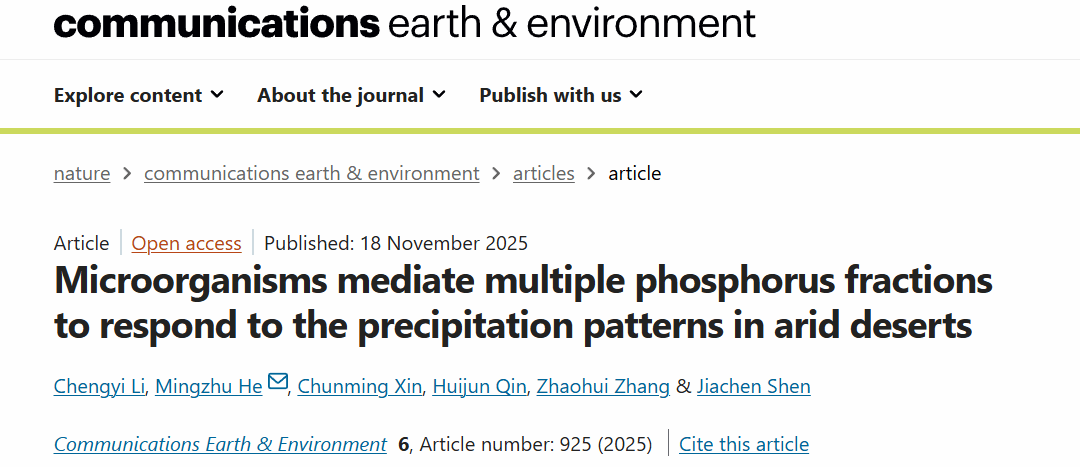Click the Communications Earth & Environment site logo
Screen dimensions: 1080x467
(404, 22)
